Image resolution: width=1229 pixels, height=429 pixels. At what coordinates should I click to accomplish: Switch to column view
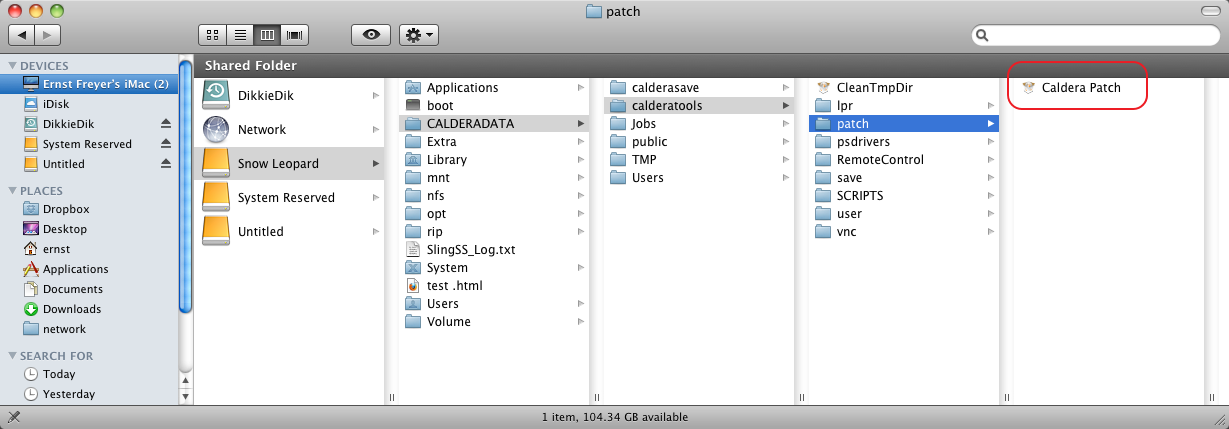(267, 34)
